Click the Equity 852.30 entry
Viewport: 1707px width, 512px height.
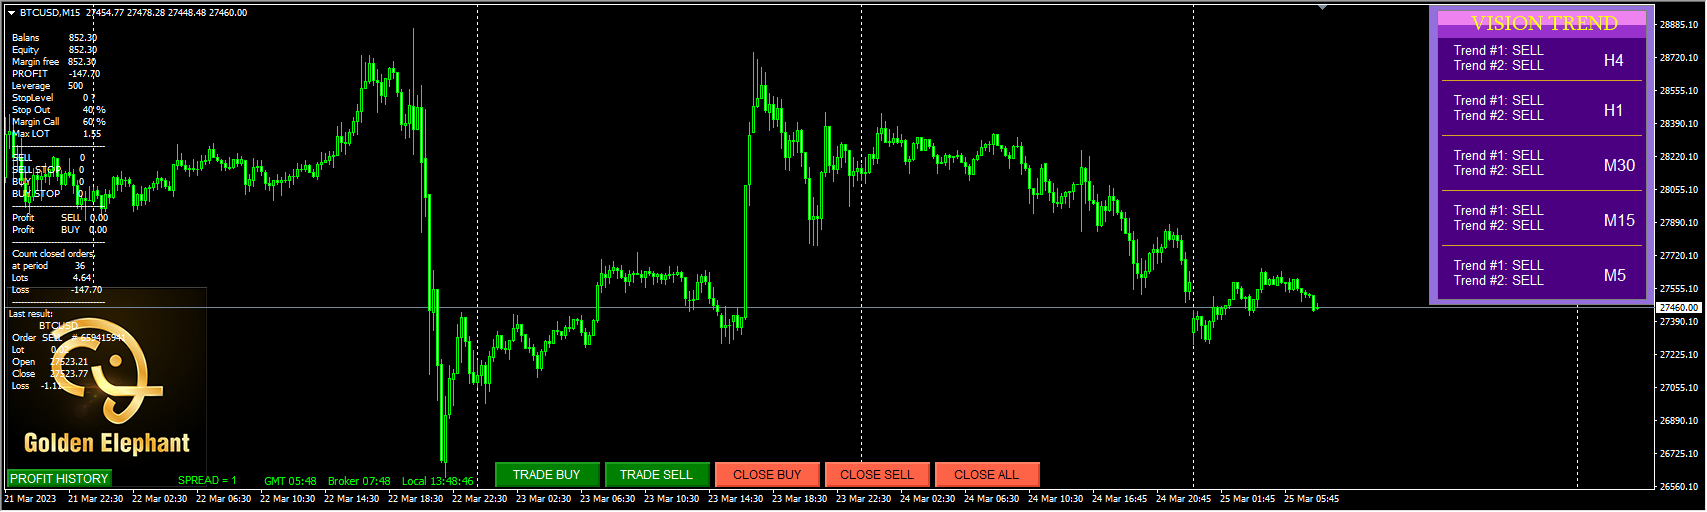(55, 50)
